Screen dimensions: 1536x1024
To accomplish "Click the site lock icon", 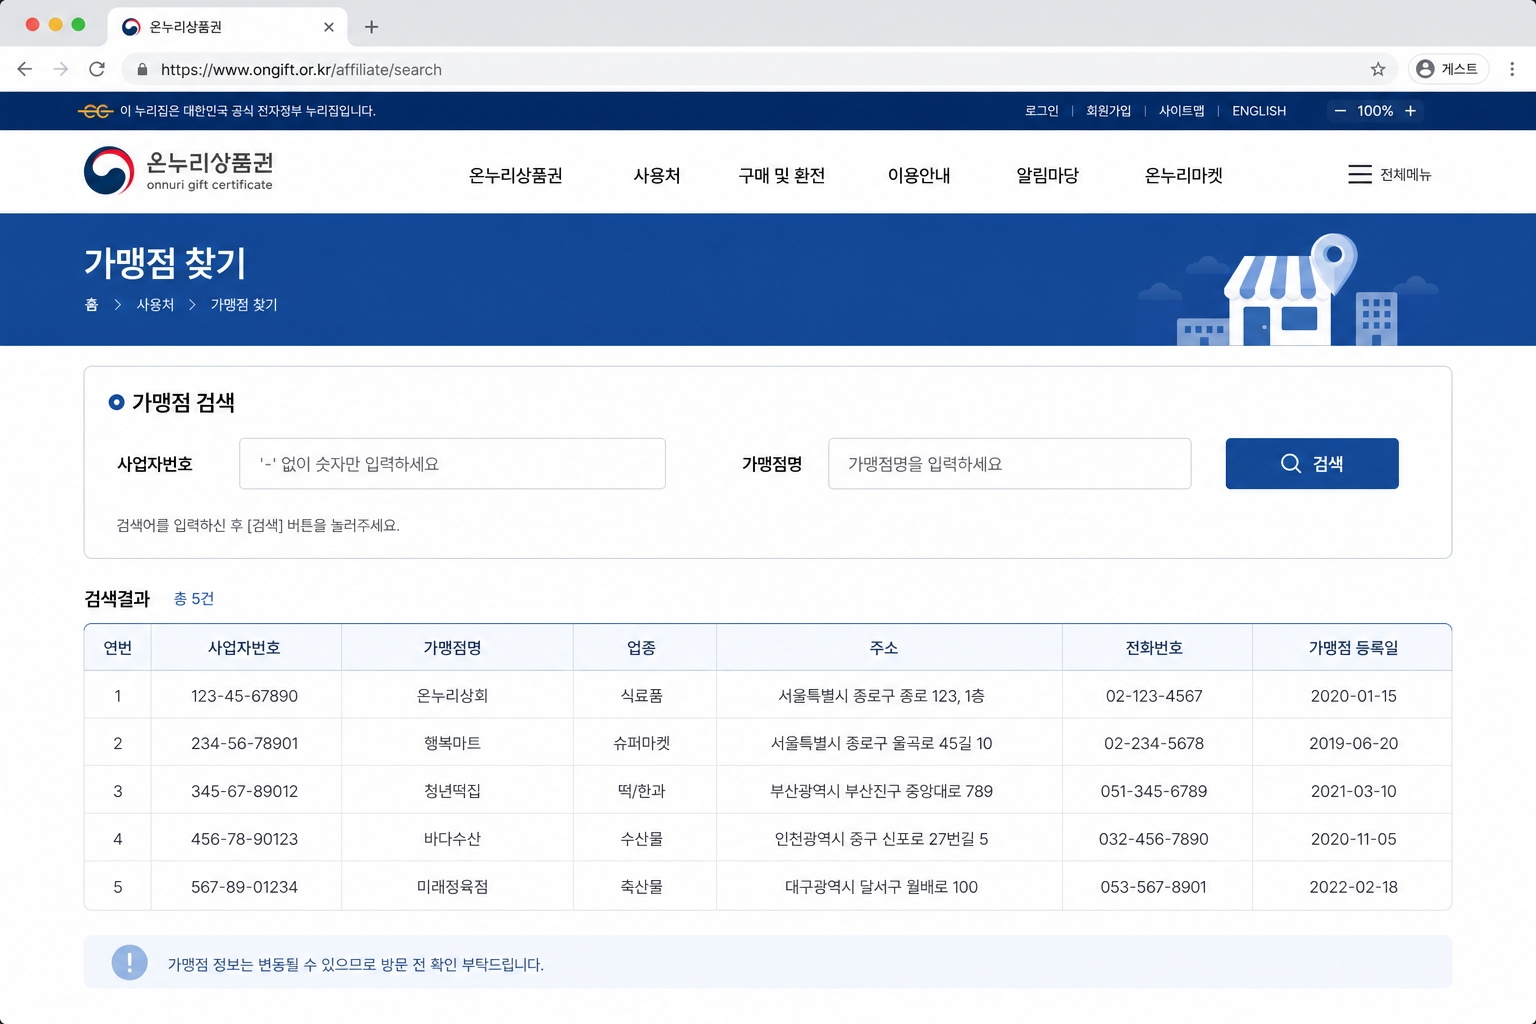I will coord(142,69).
